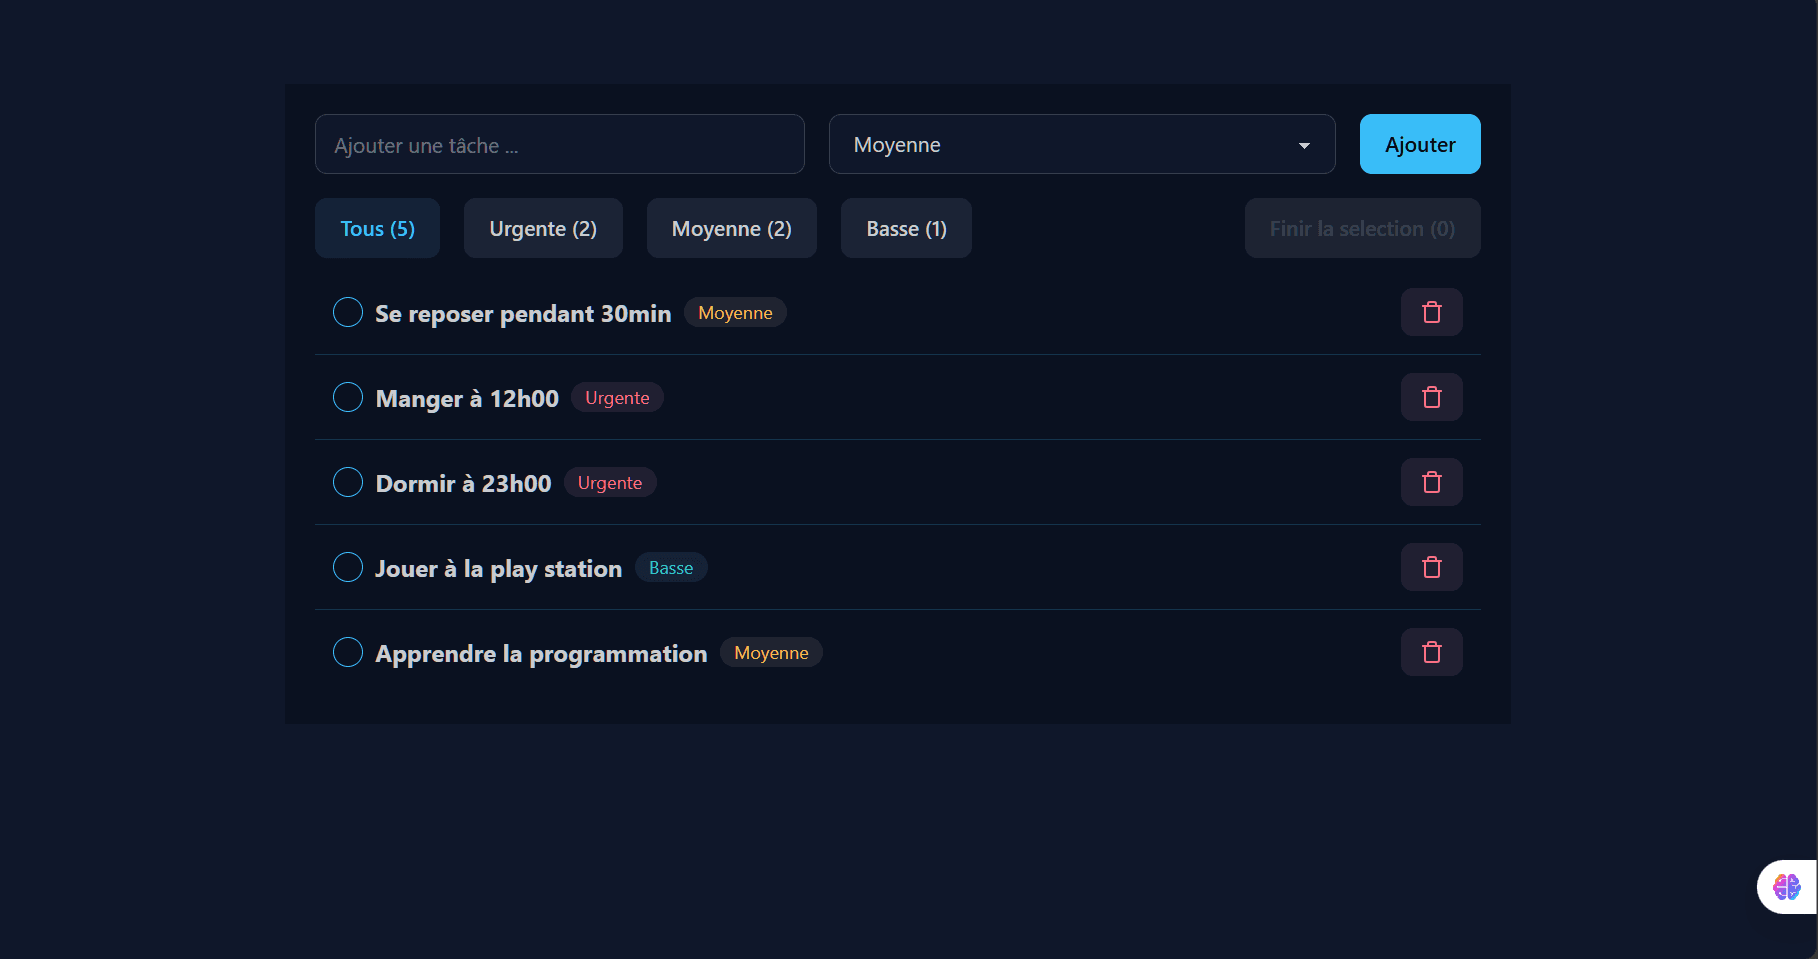Click the 'Dormir à 23h00' task title

click(x=463, y=484)
